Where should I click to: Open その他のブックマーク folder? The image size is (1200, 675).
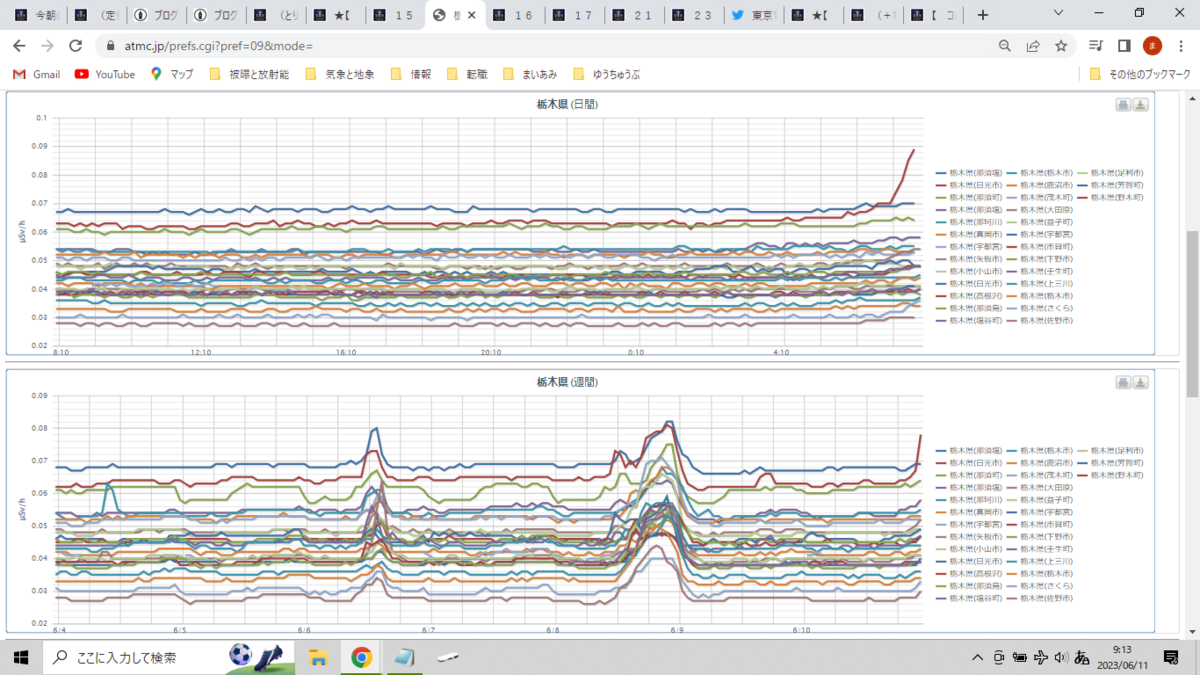[x=1140, y=74]
